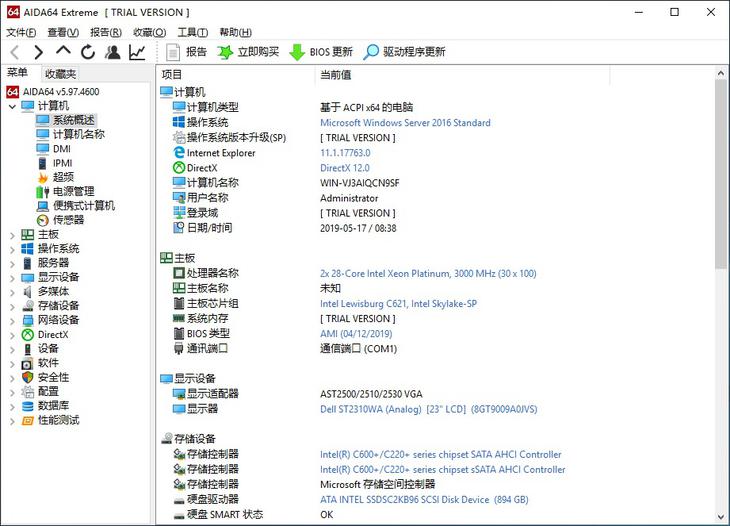
Task: Go back with the left arrow toolbar icon
Action: pyautogui.click(x=15, y=52)
